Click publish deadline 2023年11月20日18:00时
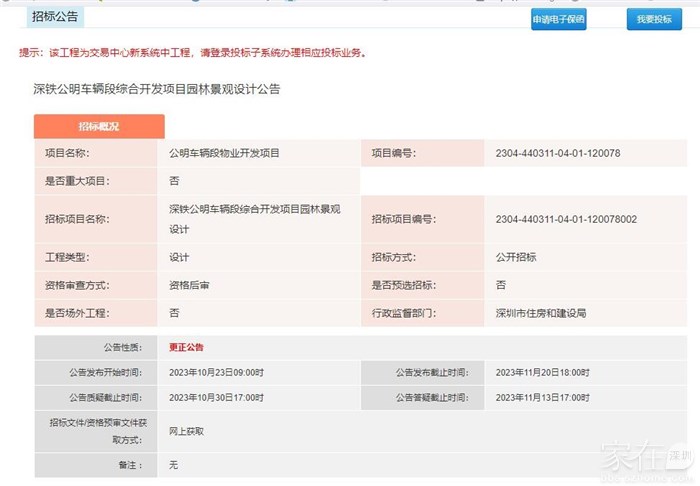This screenshot has width=700, height=486. (x=542, y=372)
